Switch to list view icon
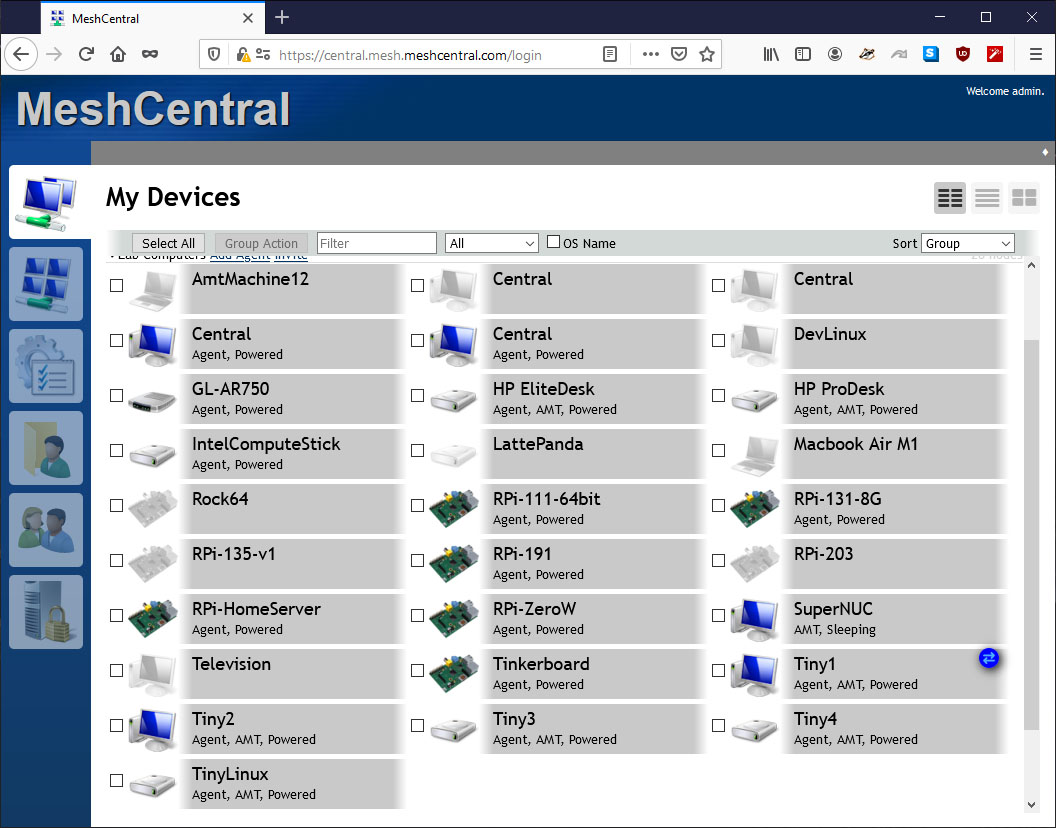 [x=987, y=198]
